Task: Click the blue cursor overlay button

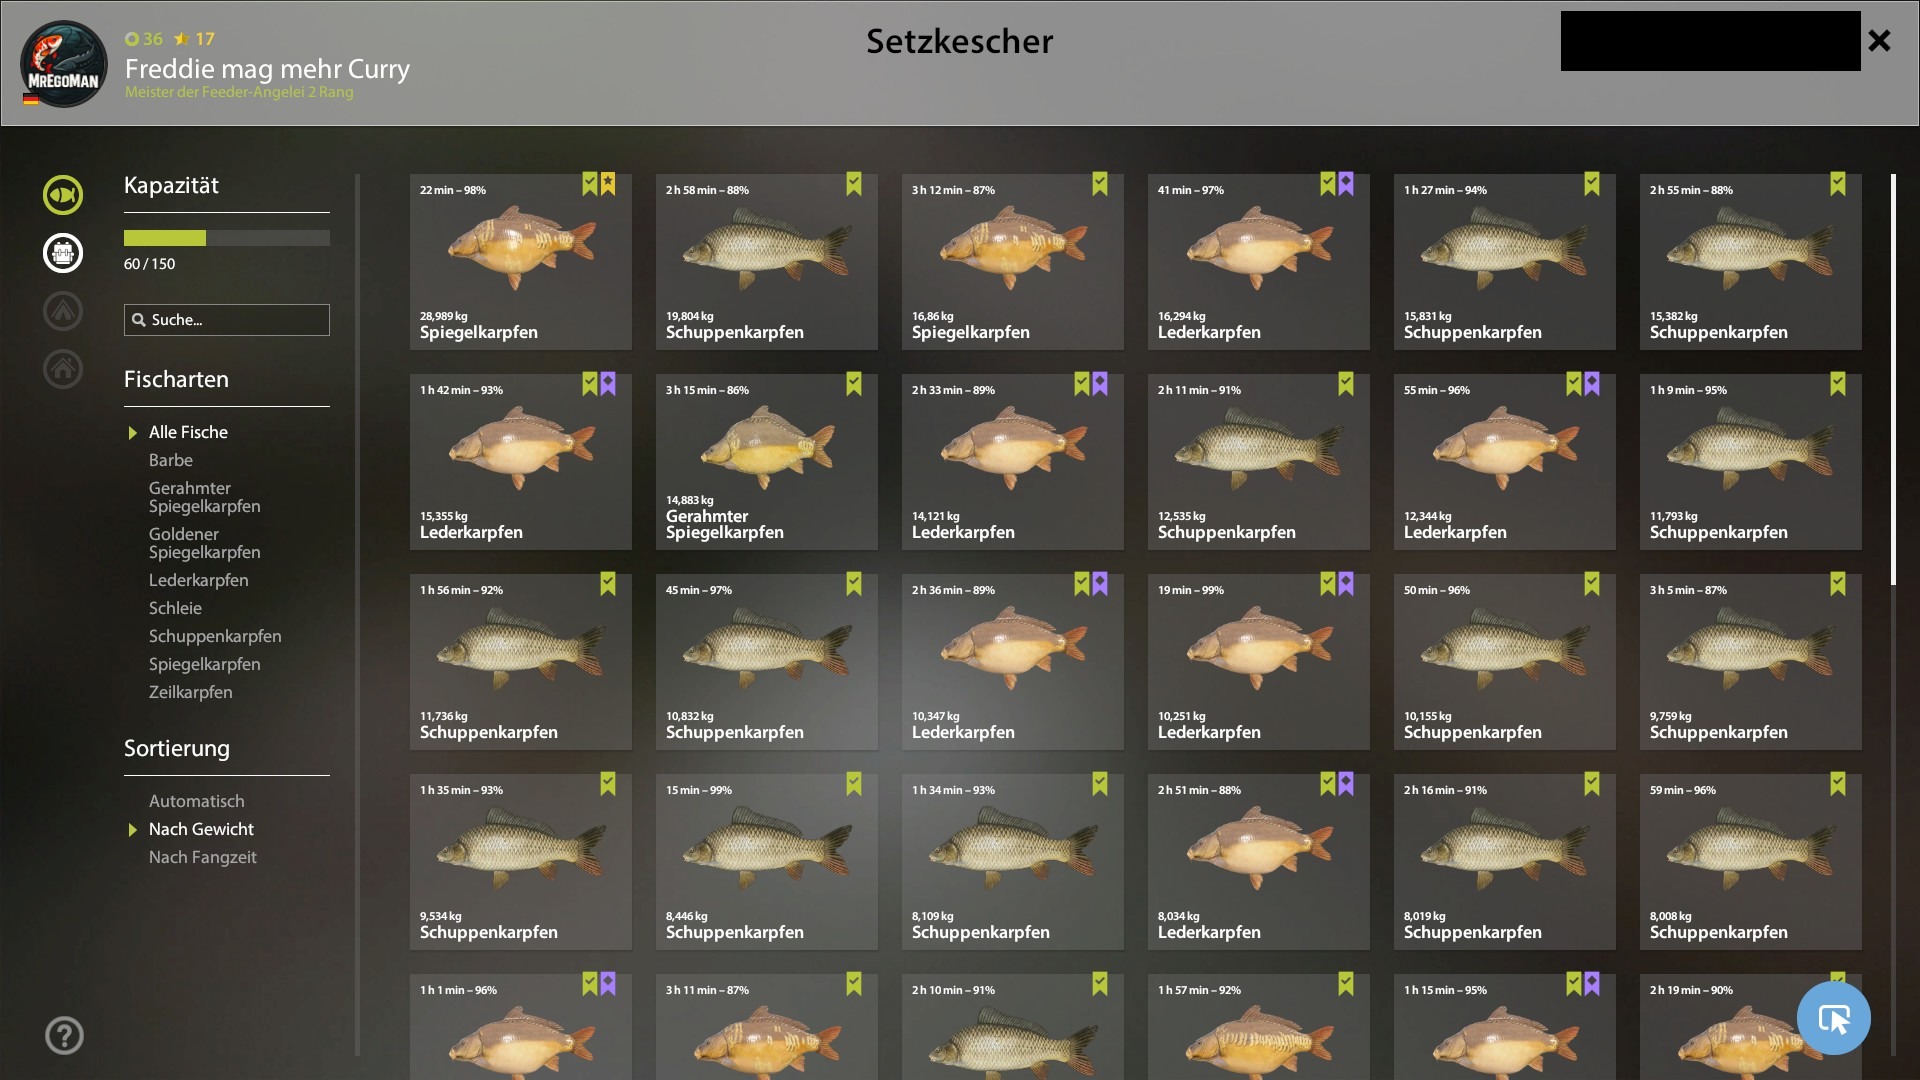Action: click(1833, 1018)
